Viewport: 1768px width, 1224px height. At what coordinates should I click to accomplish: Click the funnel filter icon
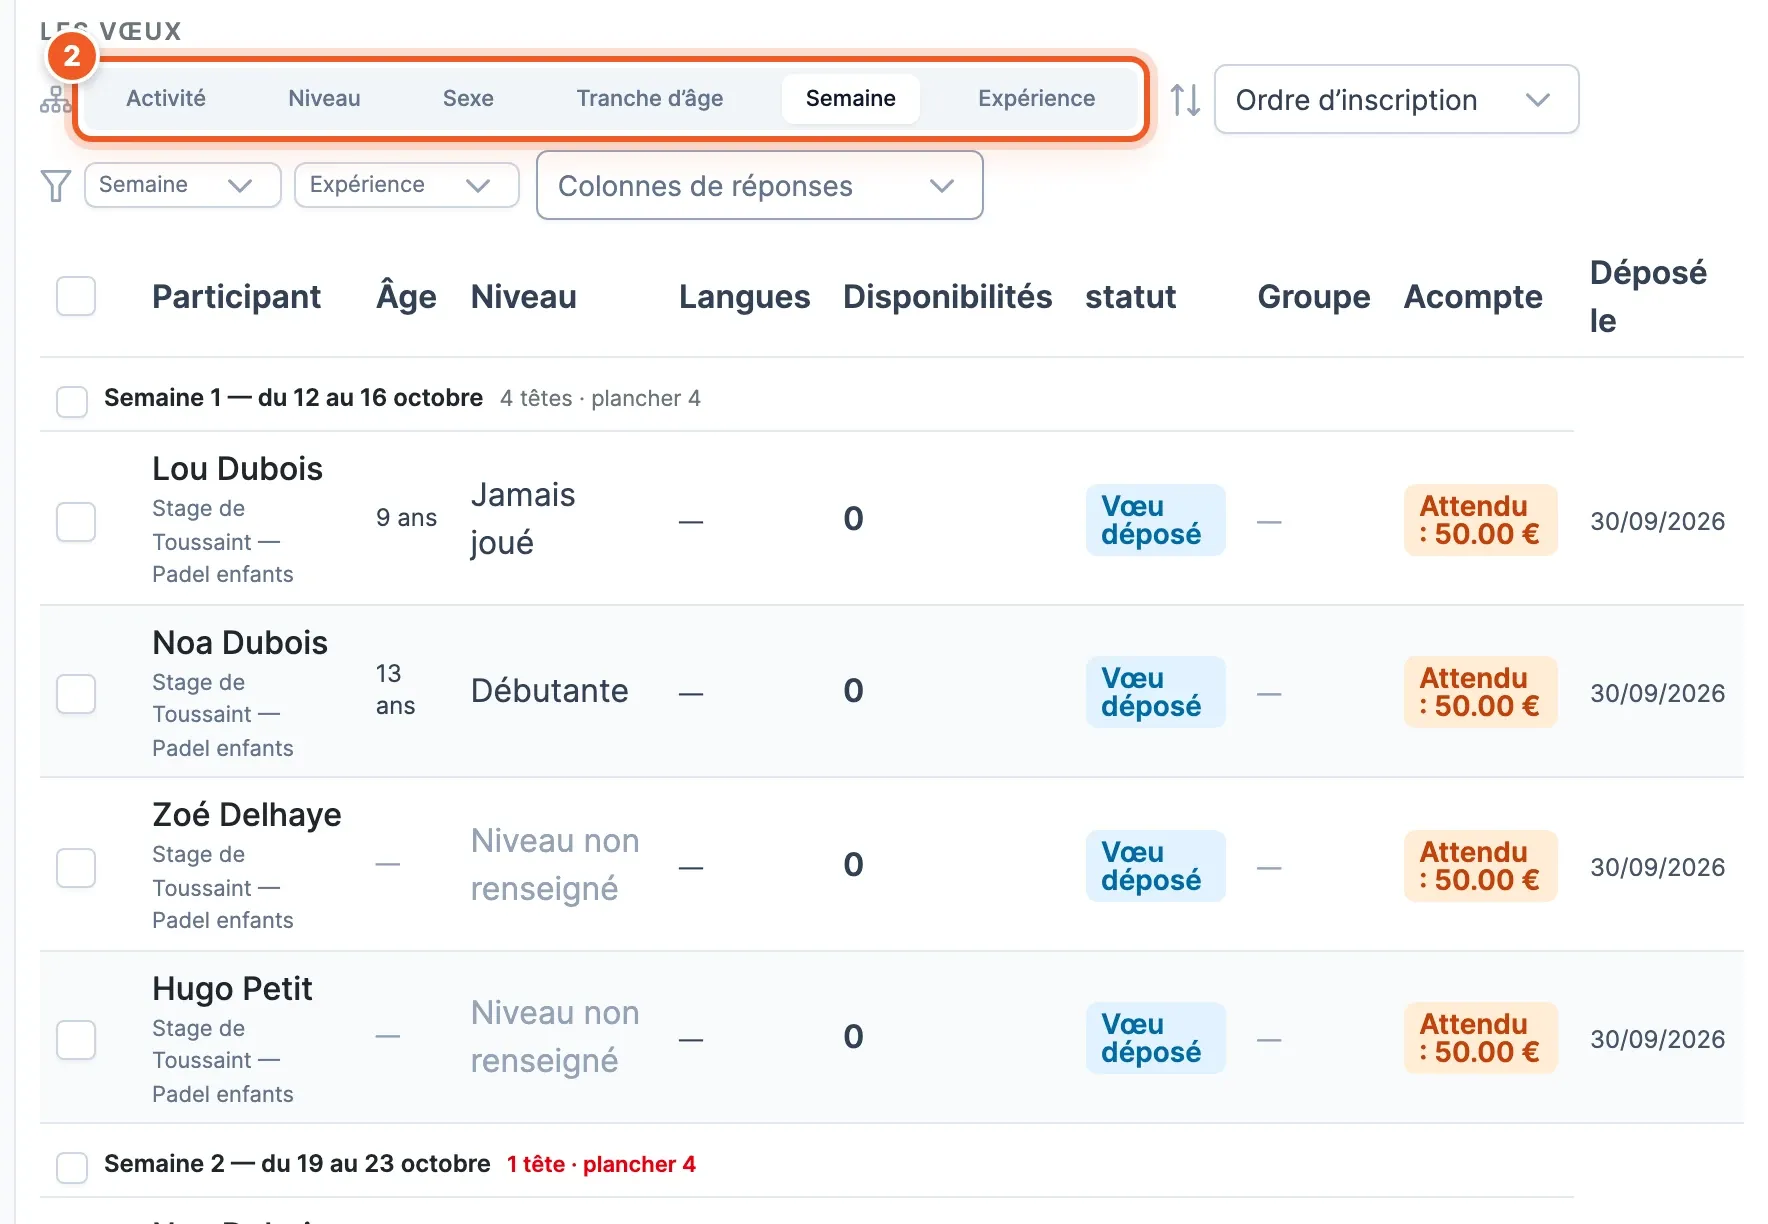coord(56,185)
